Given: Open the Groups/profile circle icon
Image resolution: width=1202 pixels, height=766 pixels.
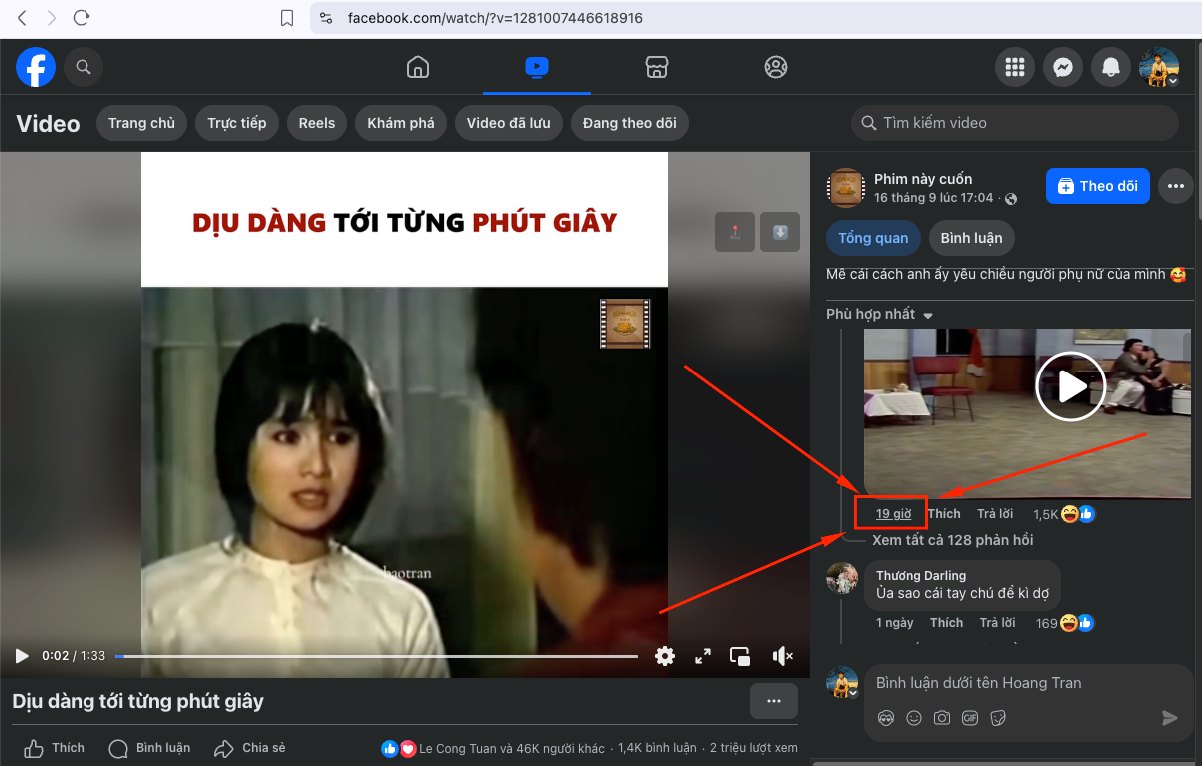Looking at the screenshot, I should click(775, 67).
